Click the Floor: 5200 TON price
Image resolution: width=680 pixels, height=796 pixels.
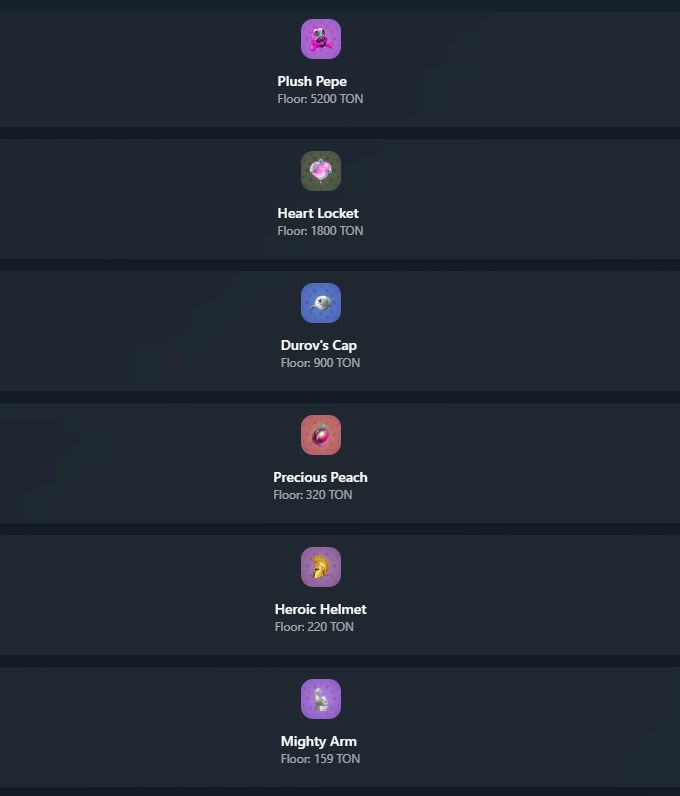pyautogui.click(x=320, y=99)
